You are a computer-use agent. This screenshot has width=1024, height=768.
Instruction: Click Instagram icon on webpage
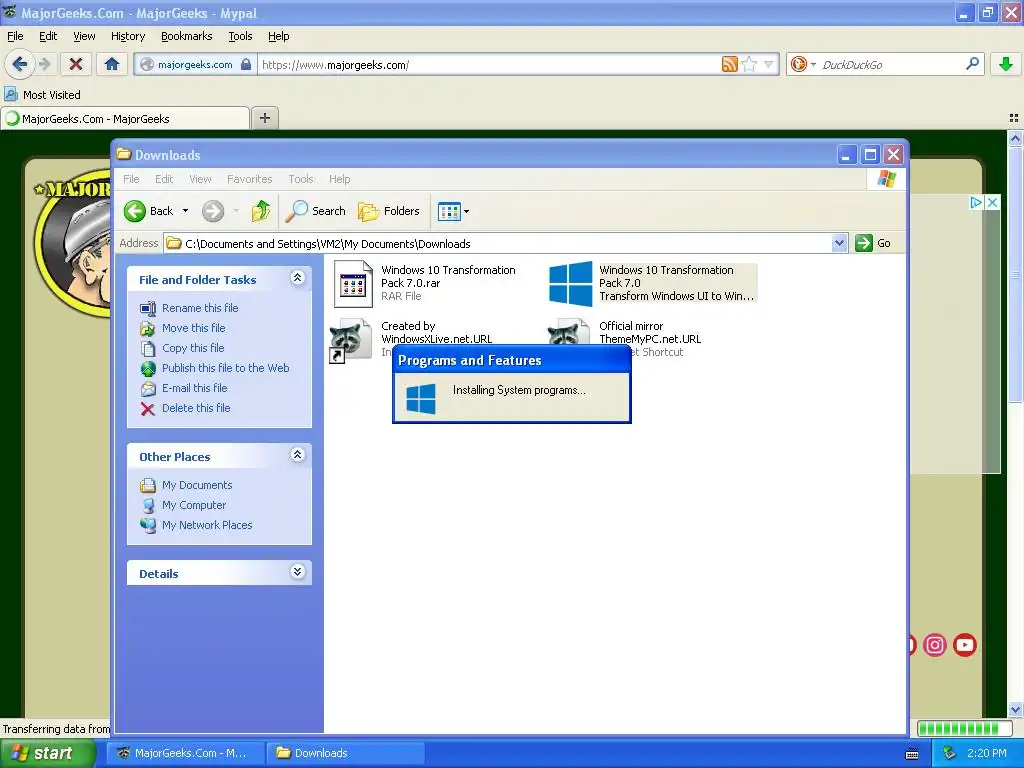coord(935,645)
